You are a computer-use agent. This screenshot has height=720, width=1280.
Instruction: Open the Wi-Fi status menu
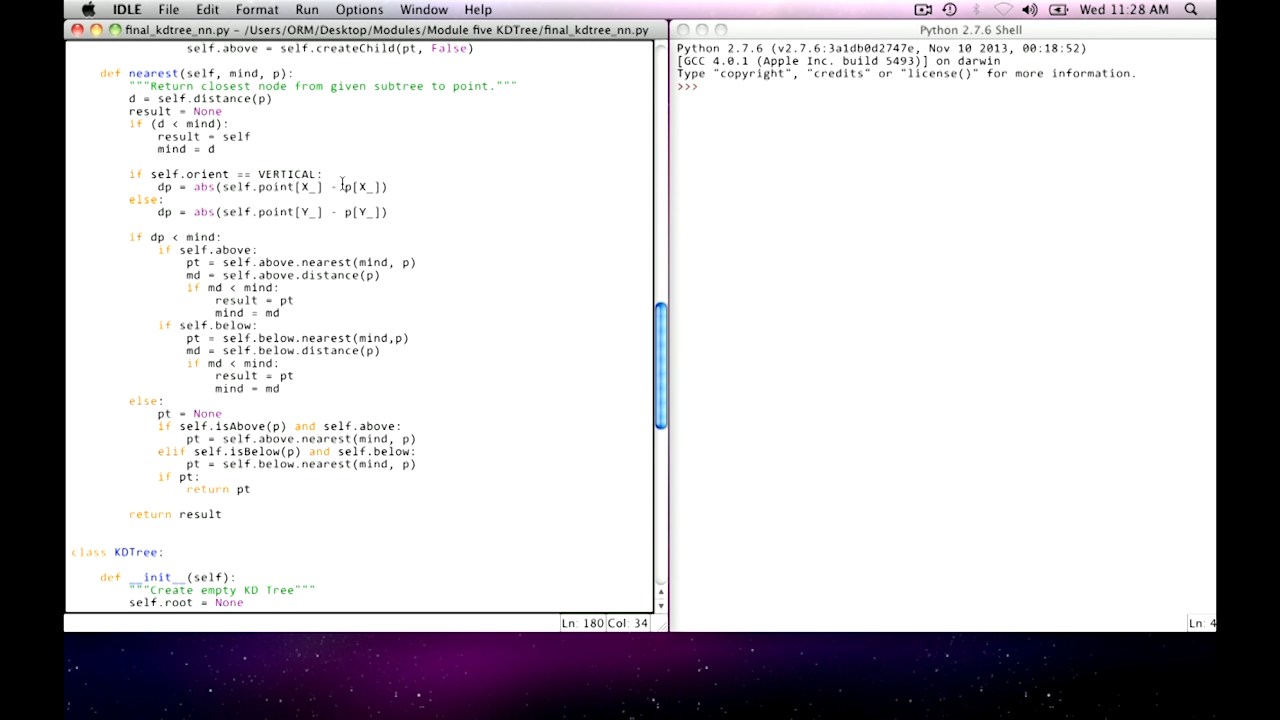(x=1002, y=10)
